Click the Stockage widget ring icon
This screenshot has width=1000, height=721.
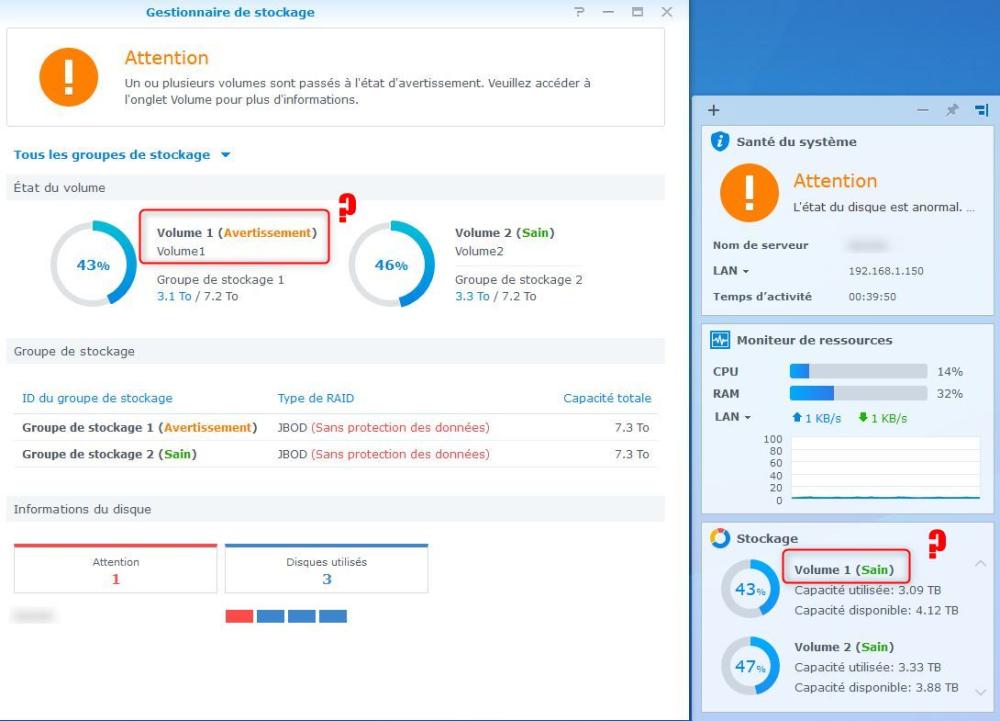point(720,539)
